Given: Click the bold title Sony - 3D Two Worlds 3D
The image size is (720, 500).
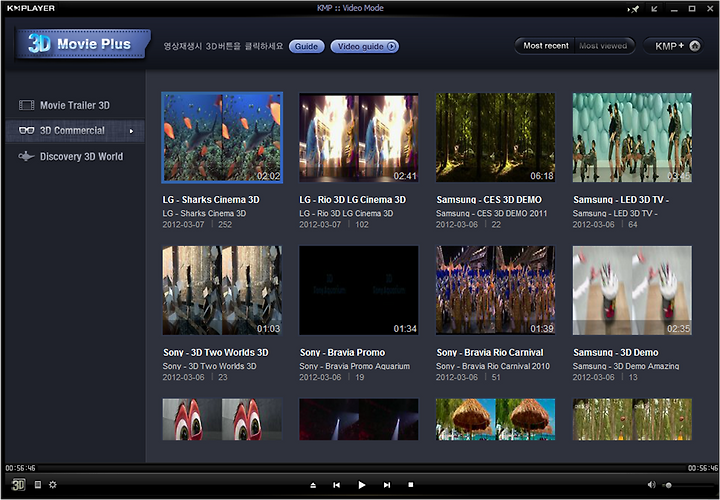Looking at the screenshot, I should pos(216,353).
